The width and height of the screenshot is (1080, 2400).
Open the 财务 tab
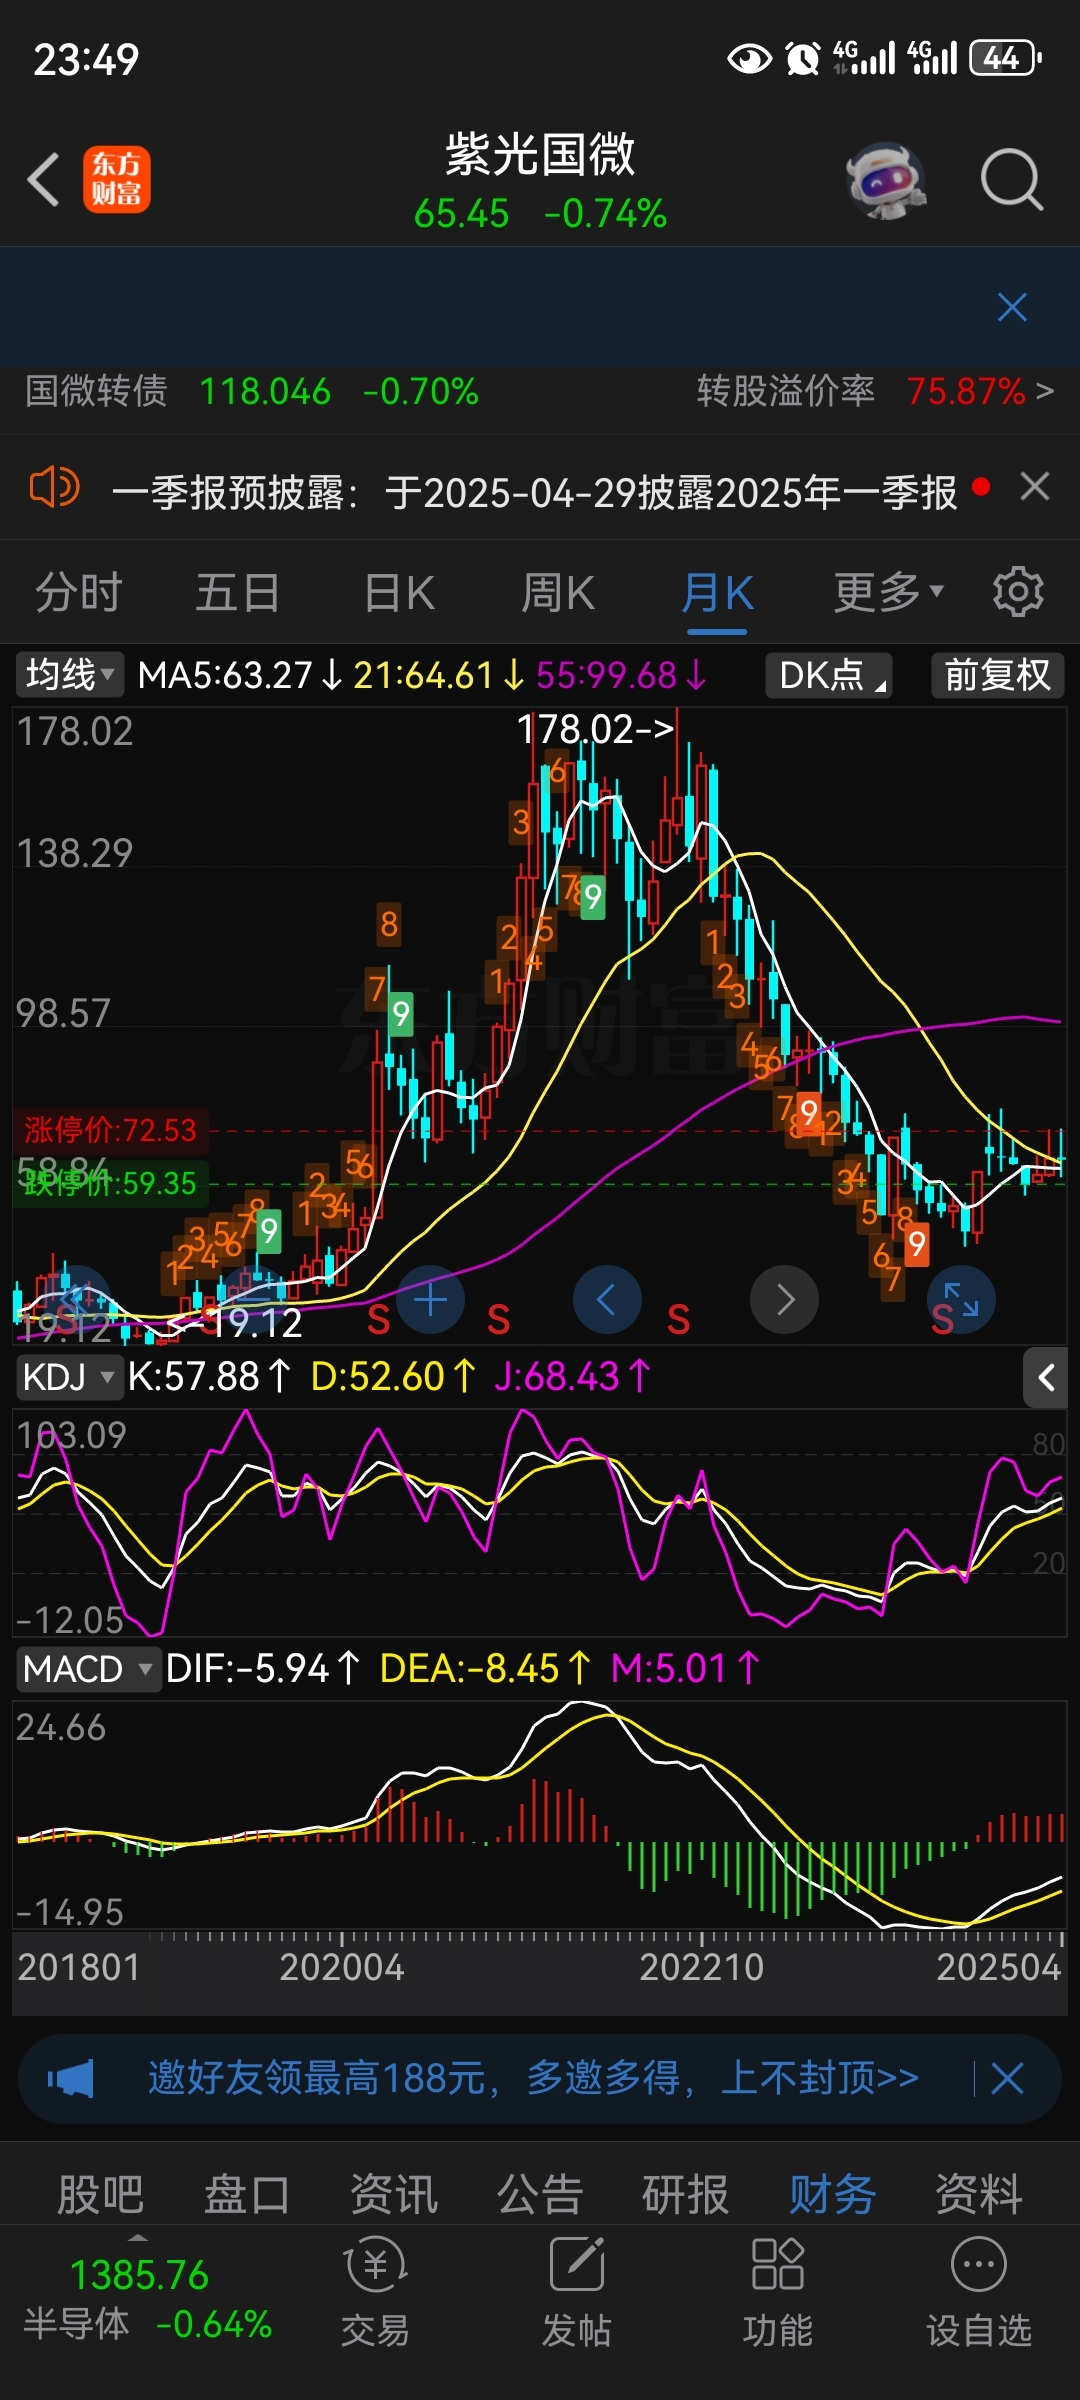click(x=832, y=2195)
